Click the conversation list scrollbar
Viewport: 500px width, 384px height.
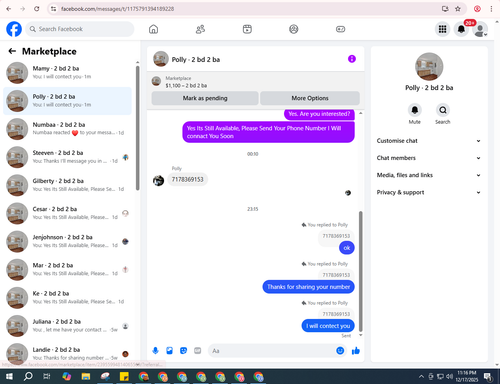click(137, 128)
